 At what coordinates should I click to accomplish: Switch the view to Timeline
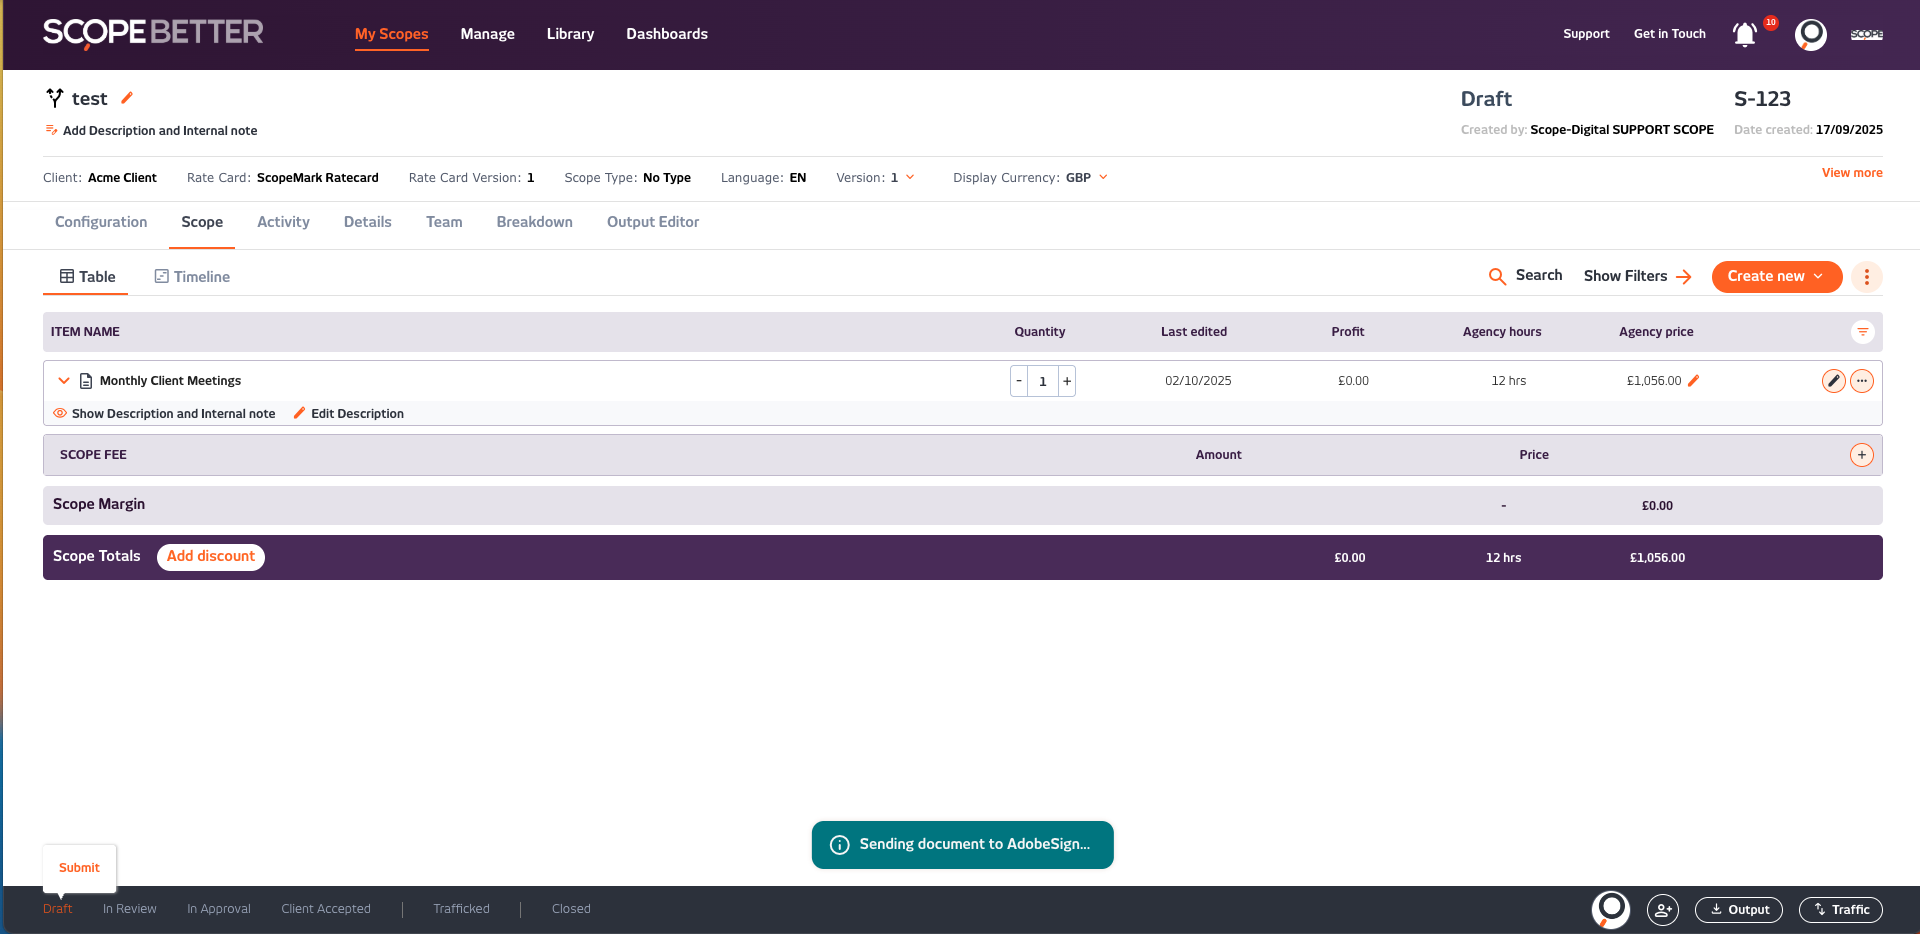(x=191, y=276)
